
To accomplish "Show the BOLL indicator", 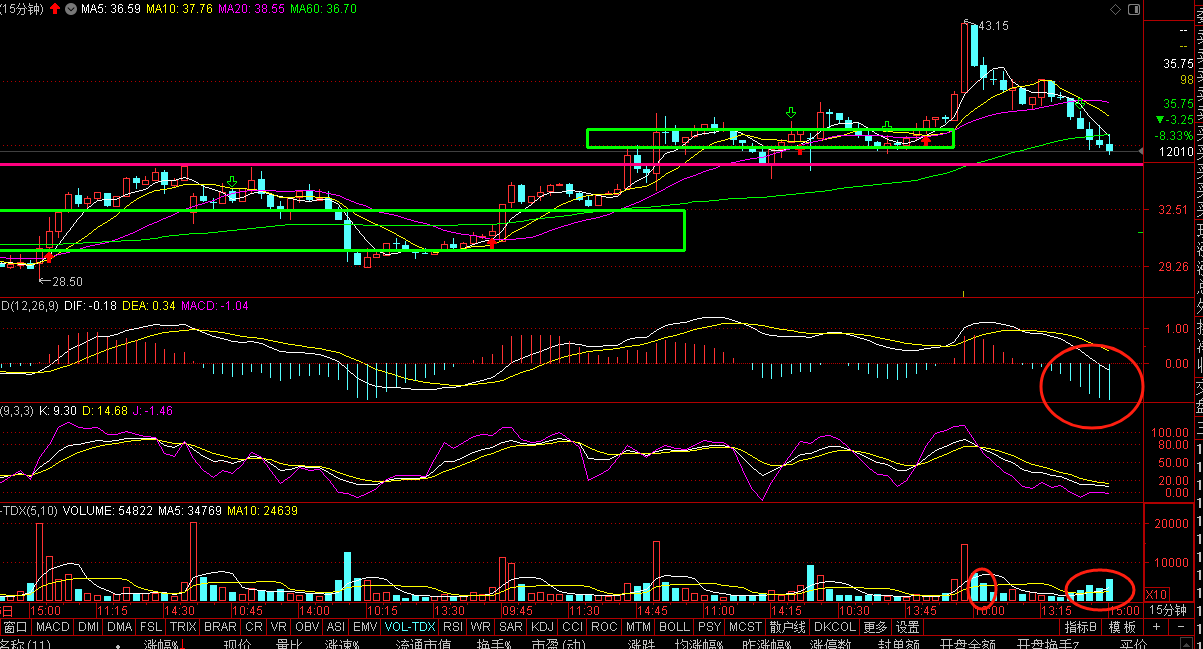I will point(675,627).
